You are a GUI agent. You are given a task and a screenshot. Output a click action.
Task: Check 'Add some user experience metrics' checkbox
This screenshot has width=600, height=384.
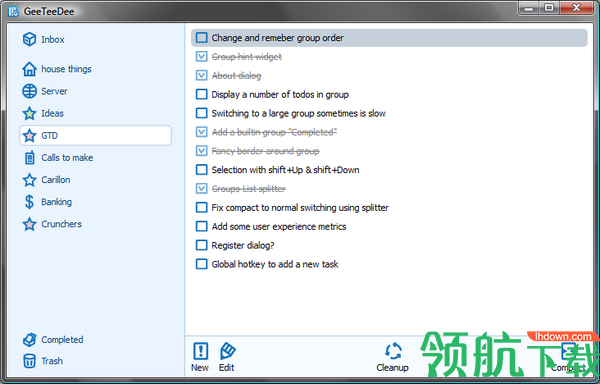[202, 226]
